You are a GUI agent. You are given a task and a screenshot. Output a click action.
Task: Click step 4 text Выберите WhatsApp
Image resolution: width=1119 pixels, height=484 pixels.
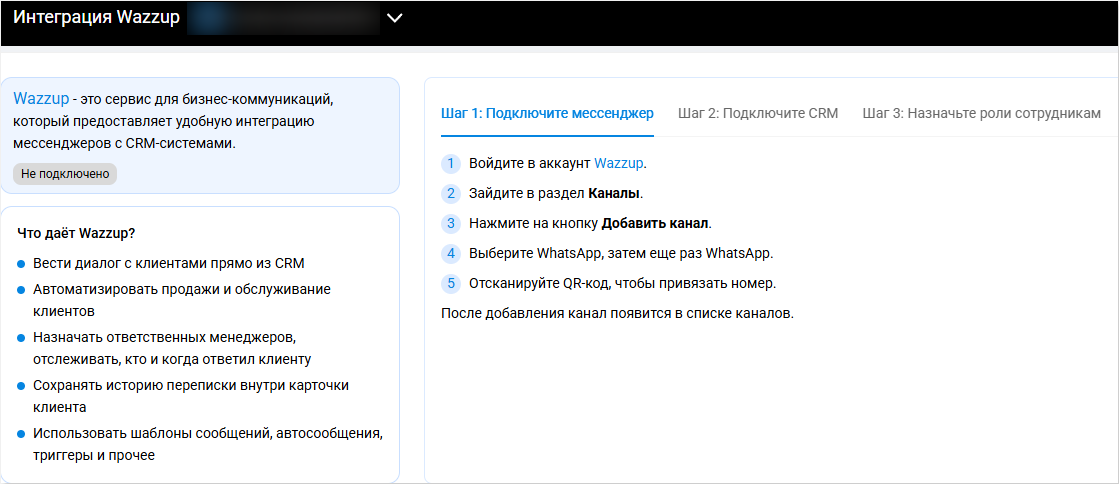click(x=621, y=253)
